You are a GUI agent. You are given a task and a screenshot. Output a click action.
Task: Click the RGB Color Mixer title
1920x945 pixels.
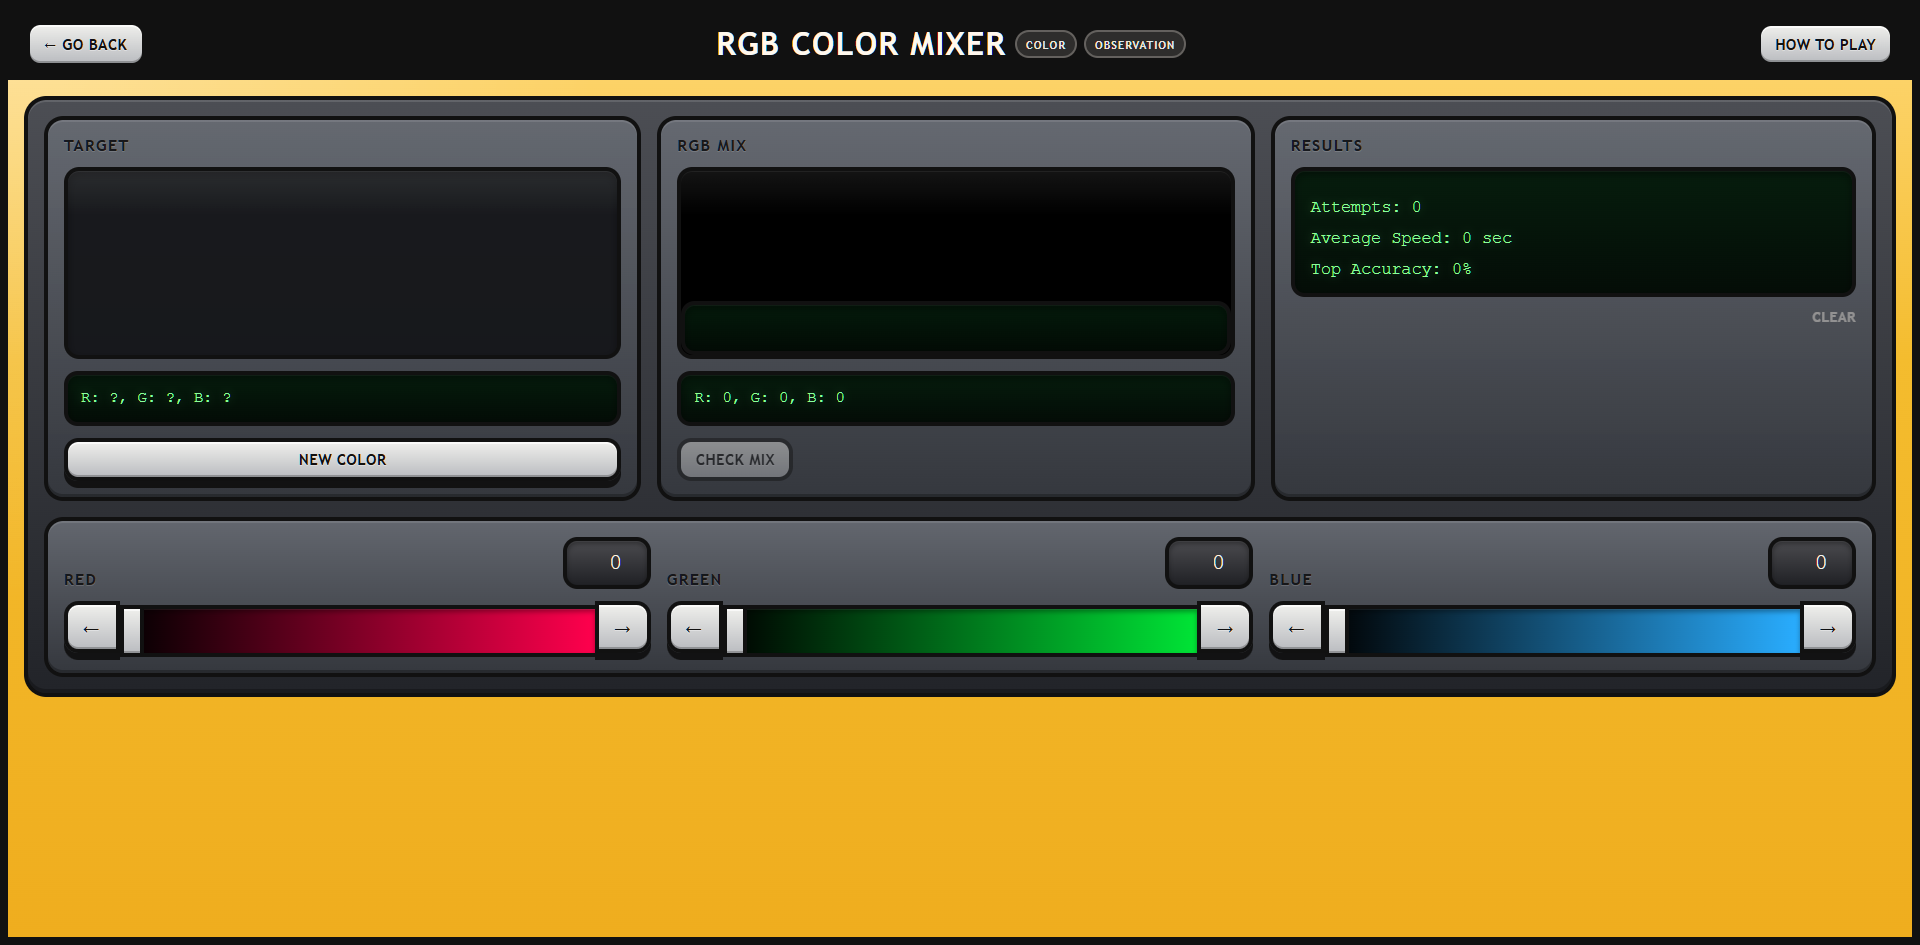pyautogui.click(x=860, y=44)
